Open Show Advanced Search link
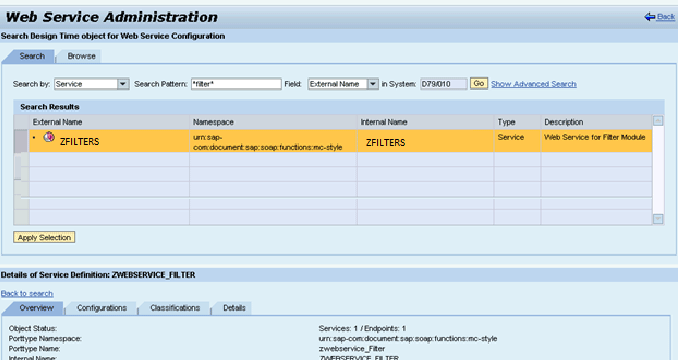Viewport: 694px width, 363px height. 534,84
